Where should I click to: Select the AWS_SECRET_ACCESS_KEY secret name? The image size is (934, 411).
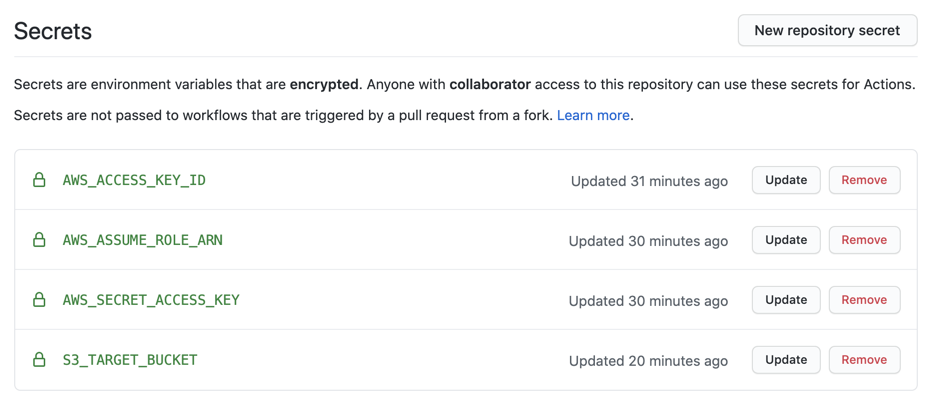[151, 300]
